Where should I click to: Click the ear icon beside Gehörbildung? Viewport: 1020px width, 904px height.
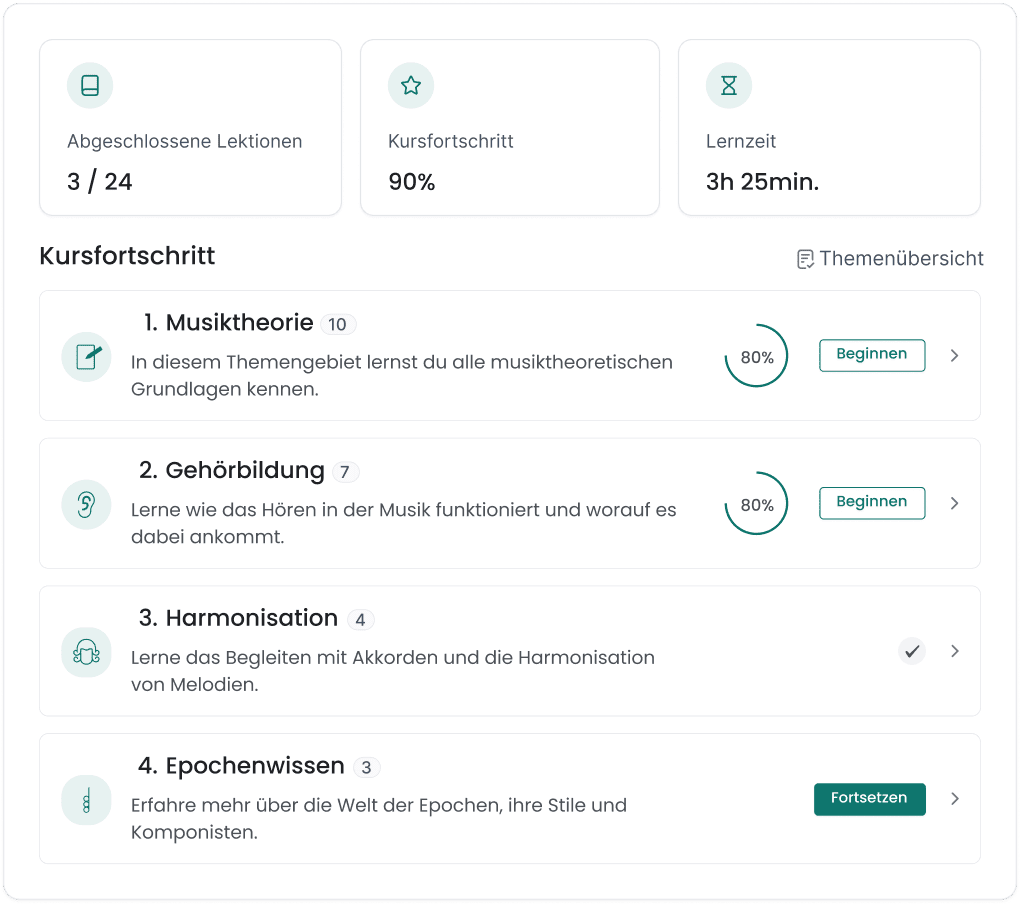pyautogui.click(x=86, y=504)
